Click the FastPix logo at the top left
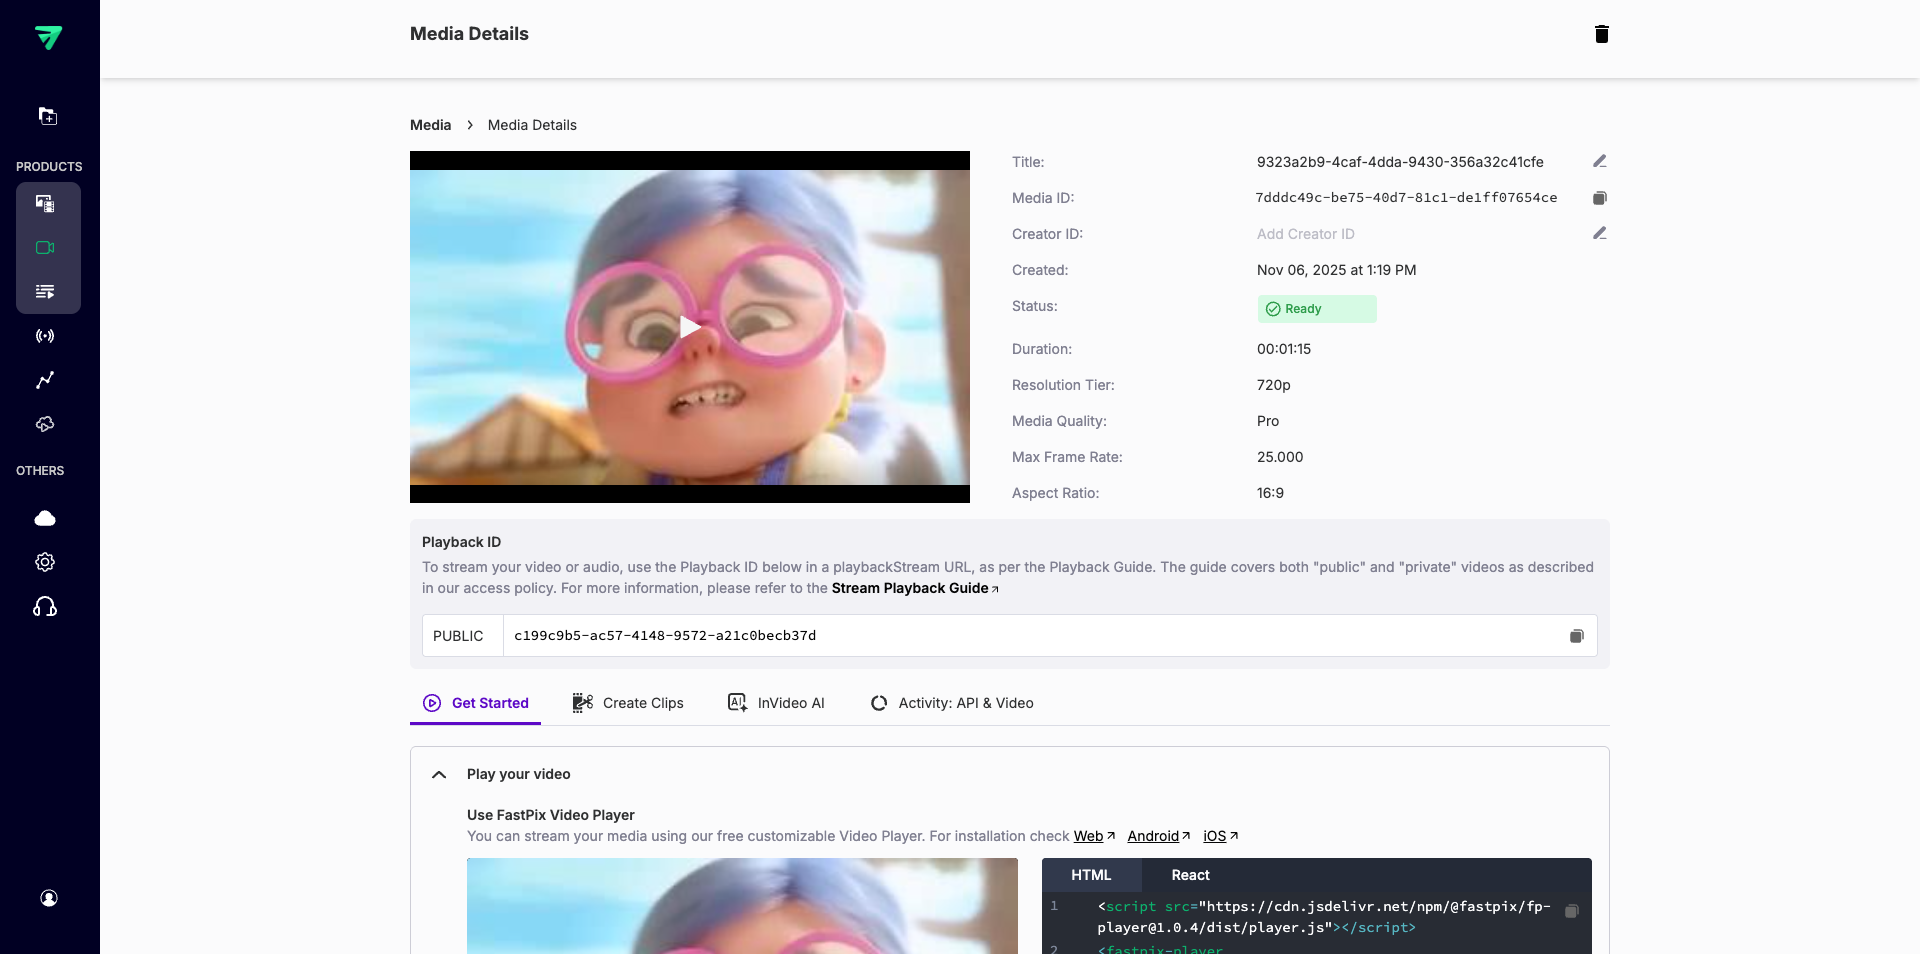Viewport: 1920px width, 954px height. pyautogui.click(x=50, y=38)
